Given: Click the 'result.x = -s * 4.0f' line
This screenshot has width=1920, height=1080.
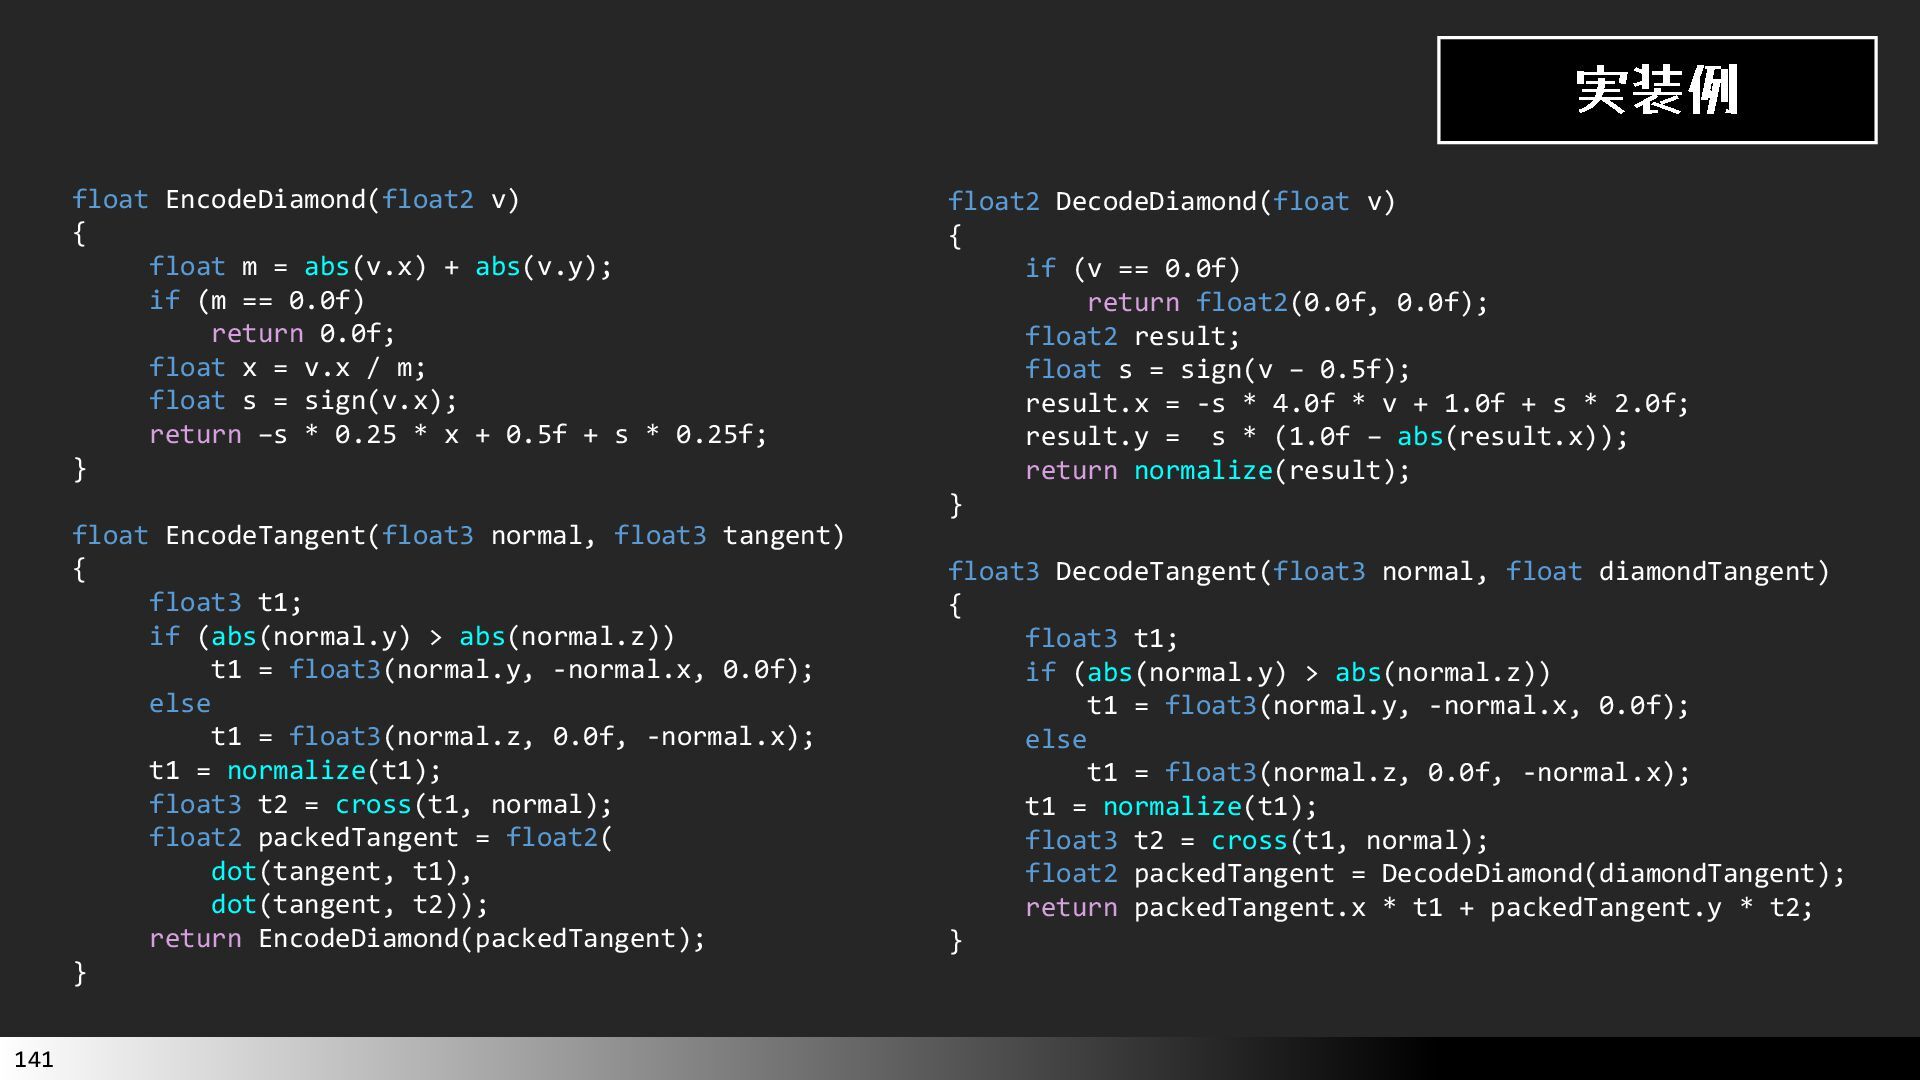Looking at the screenshot, I should [x=1357, y=404].
